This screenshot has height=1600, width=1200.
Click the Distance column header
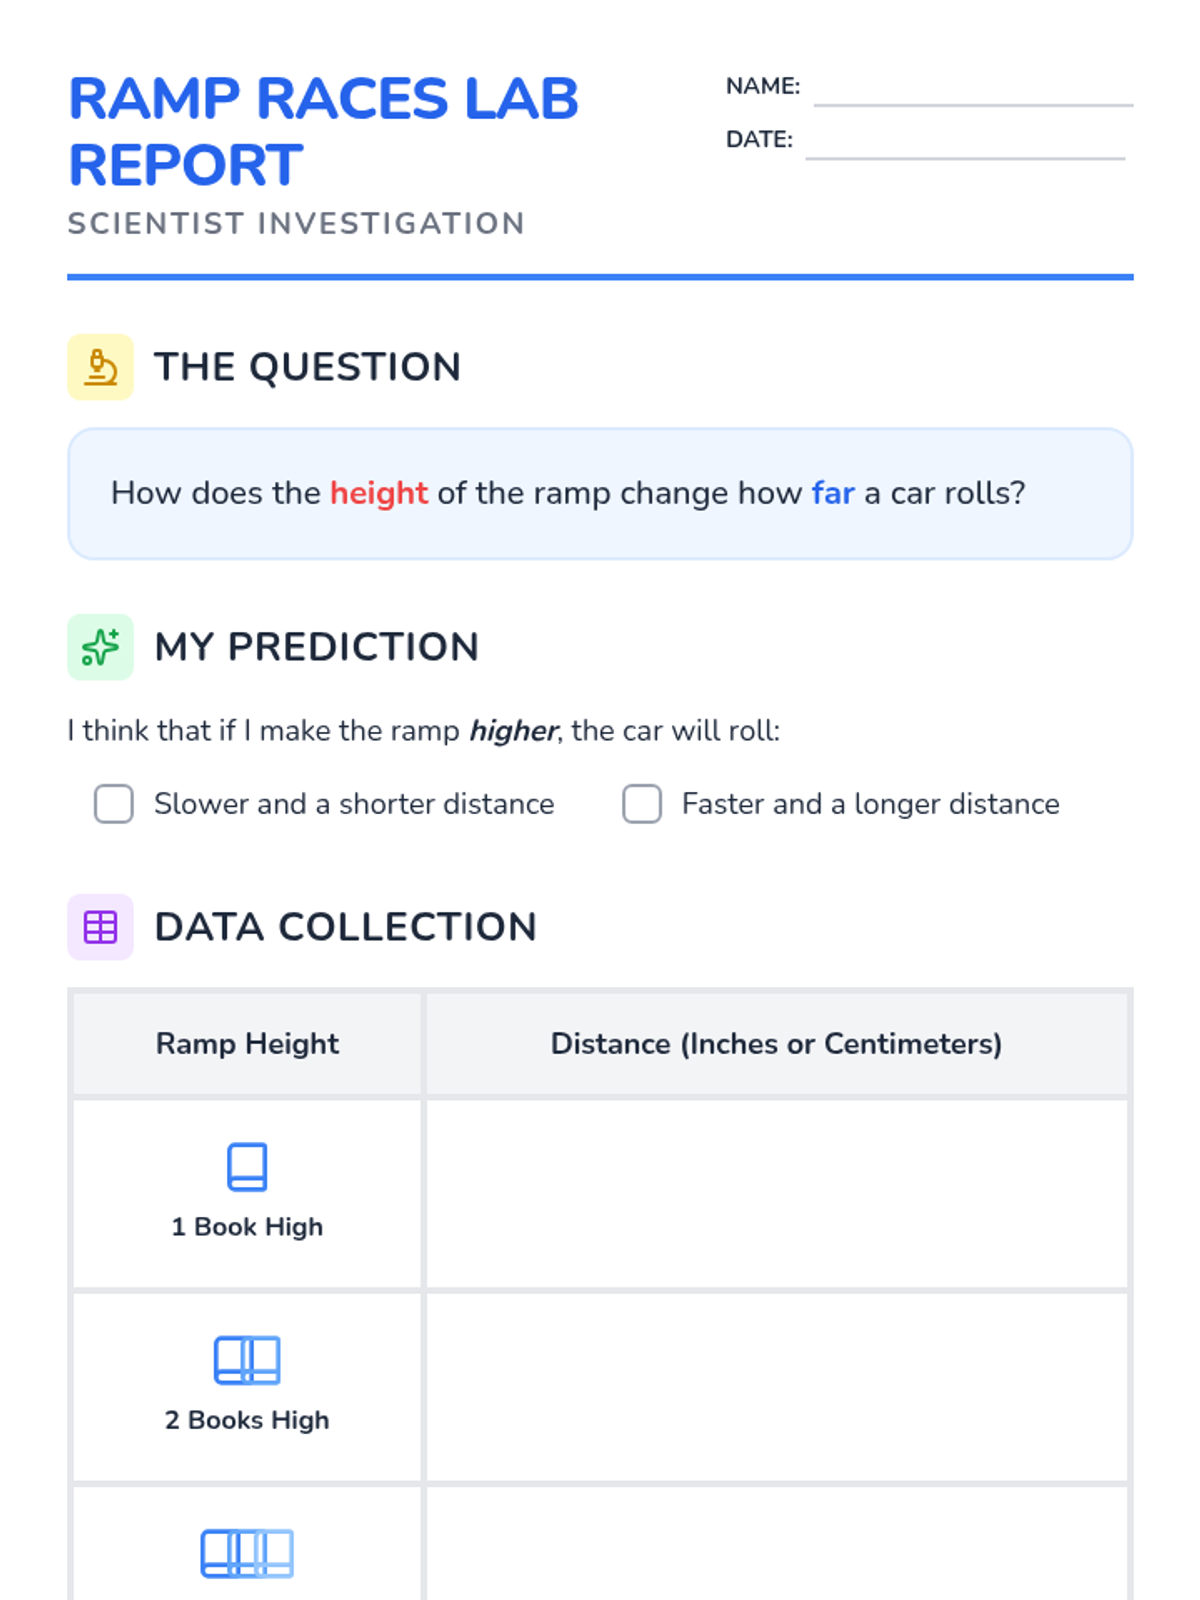pyautogui.click(x=776, y=1044)
